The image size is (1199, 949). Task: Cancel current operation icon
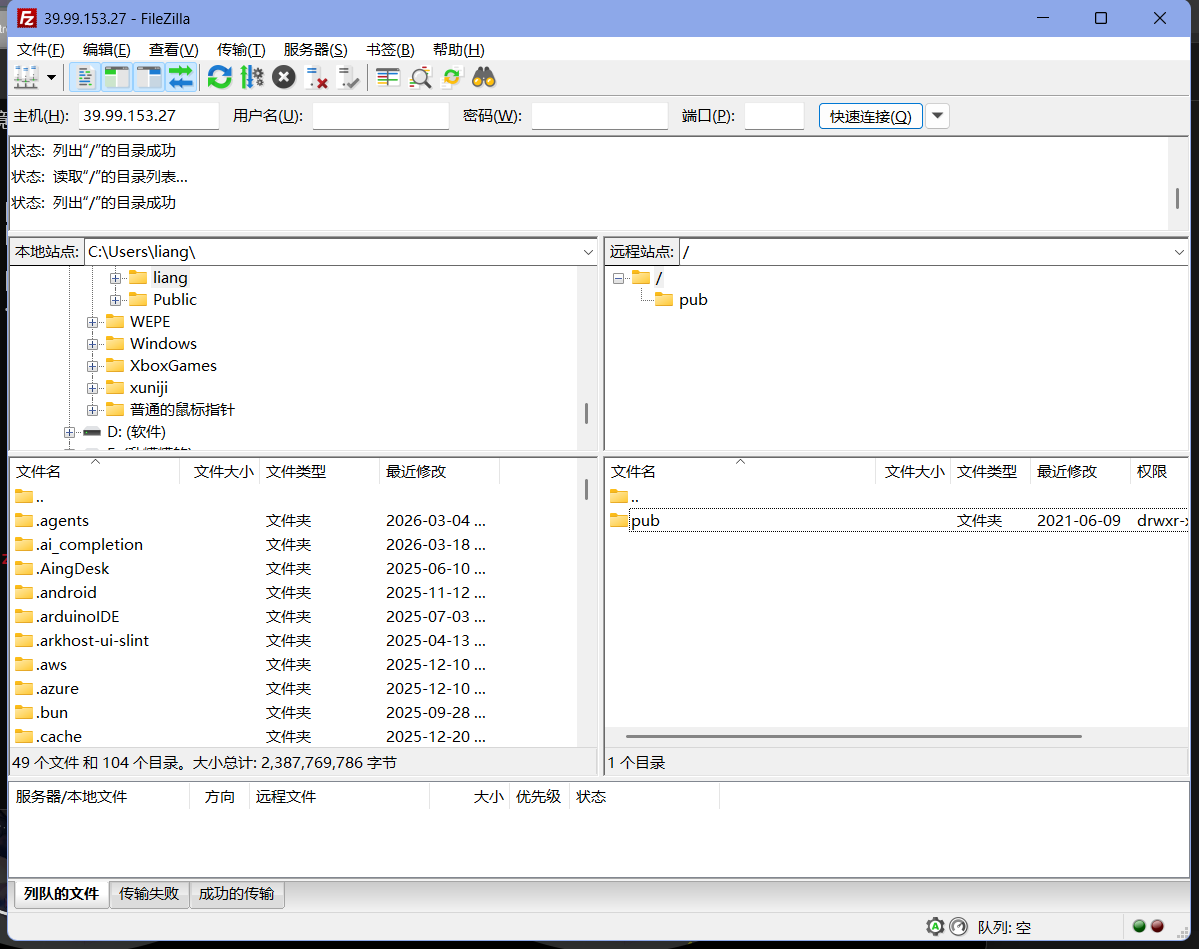tap(284, 77)
